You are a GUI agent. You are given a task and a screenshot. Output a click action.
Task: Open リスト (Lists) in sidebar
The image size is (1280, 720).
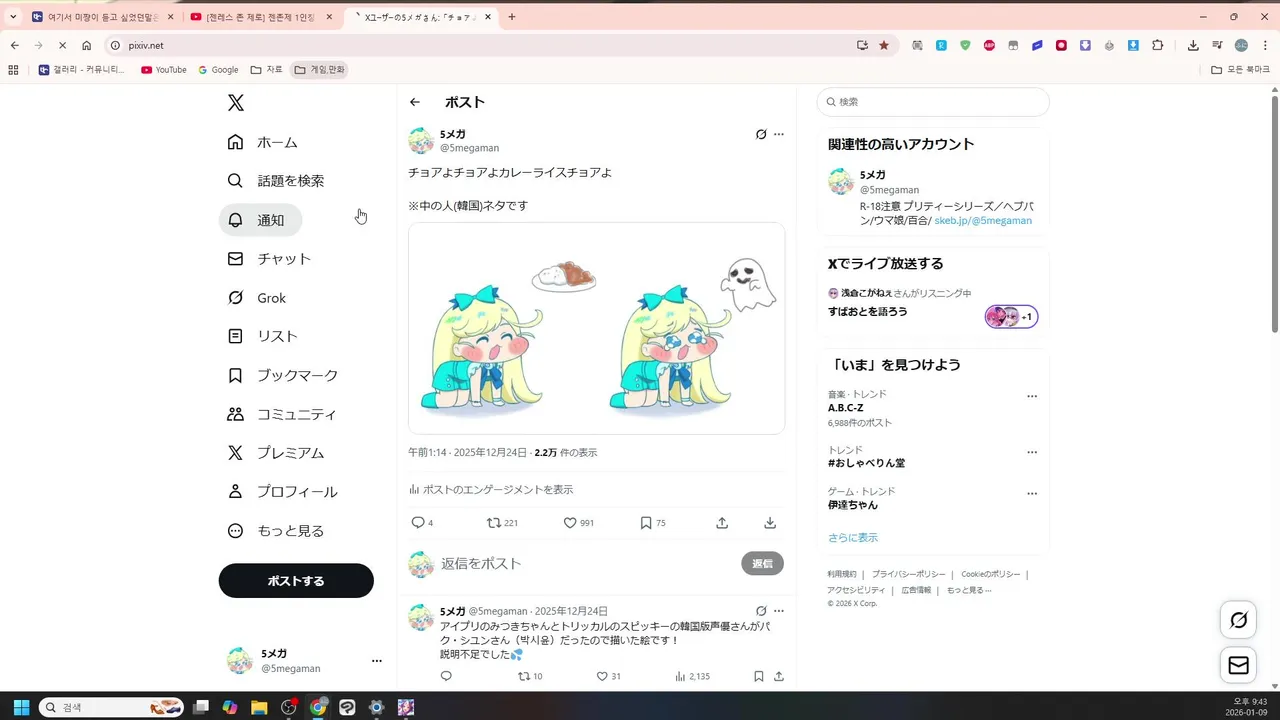pos(263,336)
